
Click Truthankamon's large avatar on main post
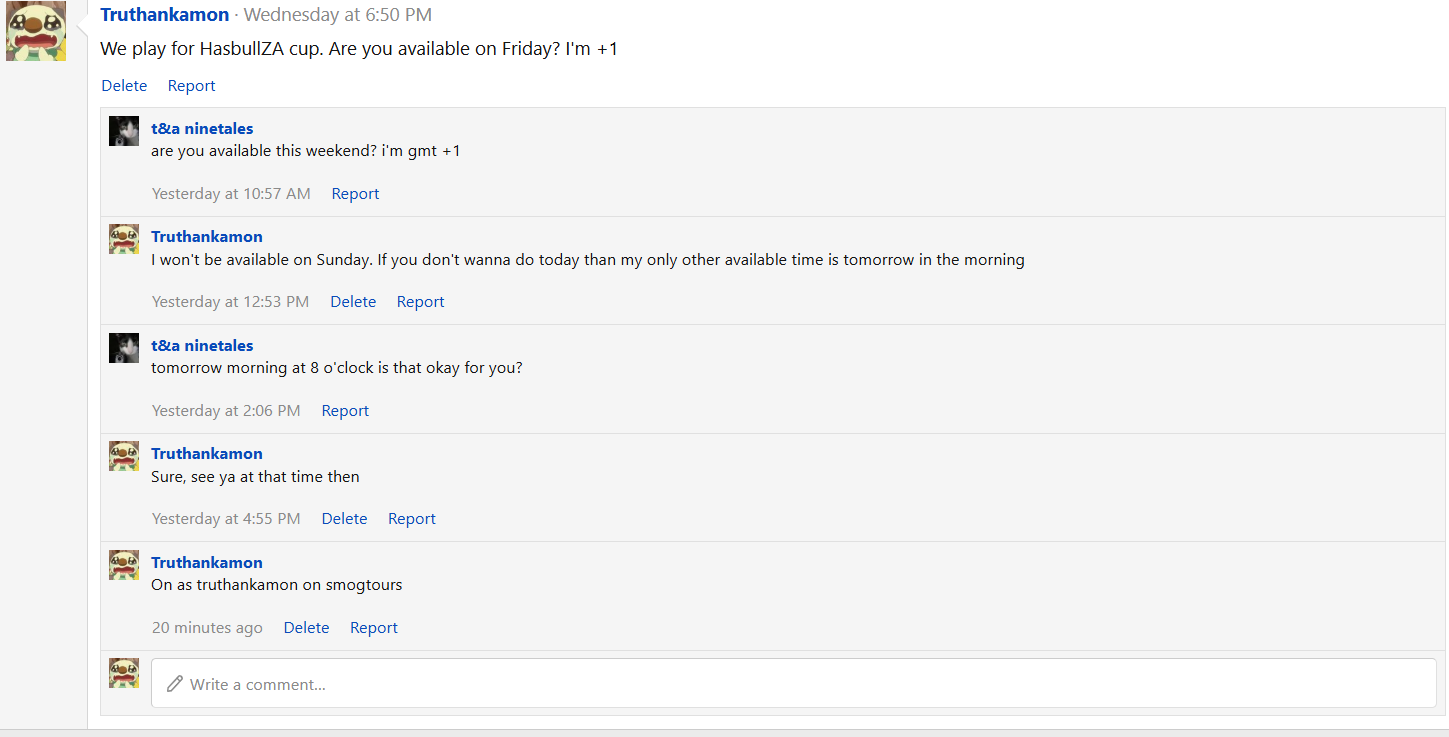36,31
